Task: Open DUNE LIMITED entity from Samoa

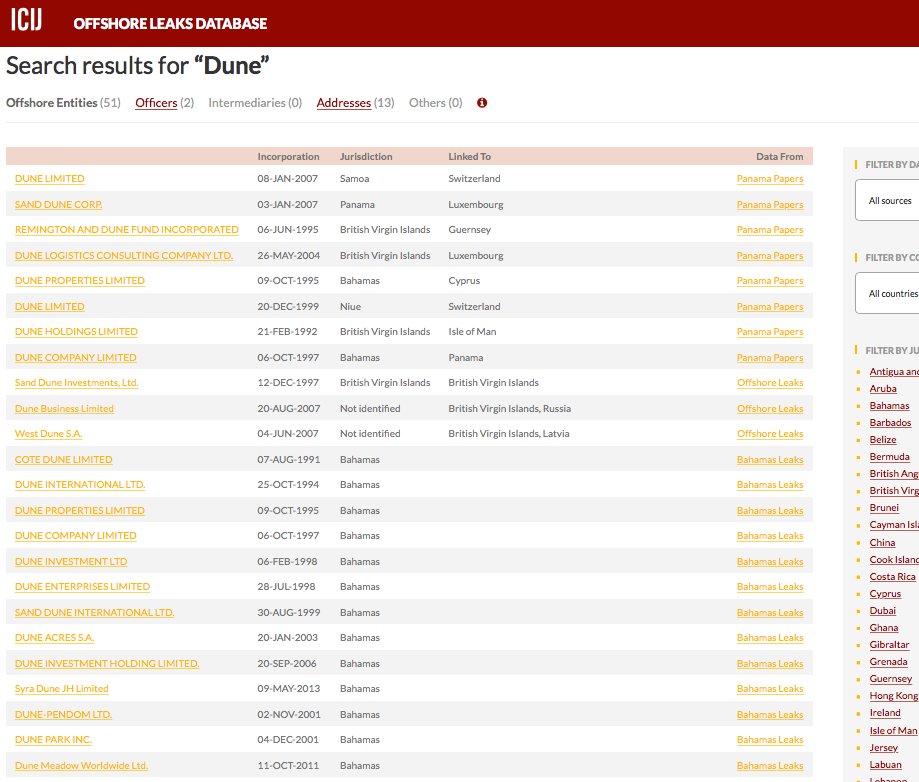Action: 49,179
